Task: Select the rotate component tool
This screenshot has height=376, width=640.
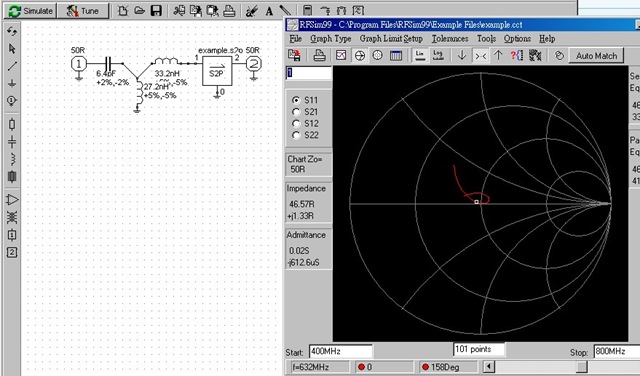Action: click(12, 32)
